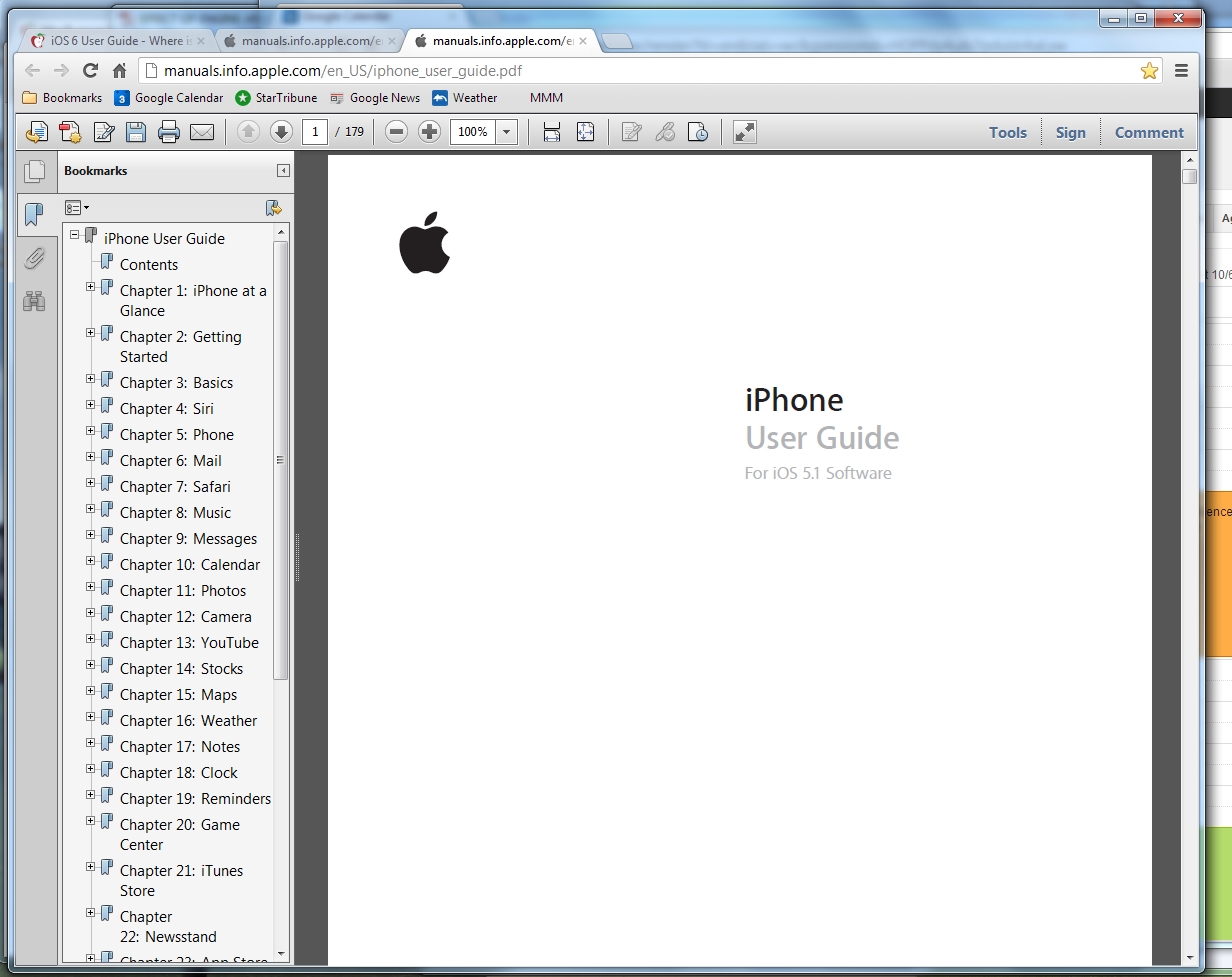Open the Google News bookmark

pyautogui.click(x=375, y=98)
